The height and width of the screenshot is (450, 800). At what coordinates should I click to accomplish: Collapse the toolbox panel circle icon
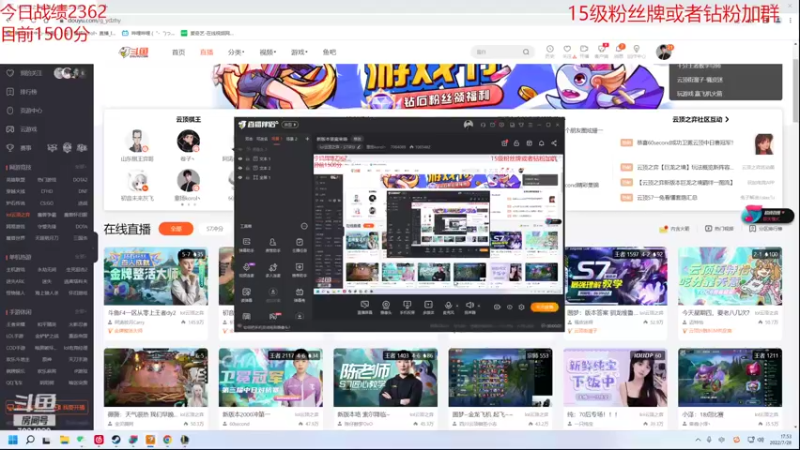[x=304, y=226]
